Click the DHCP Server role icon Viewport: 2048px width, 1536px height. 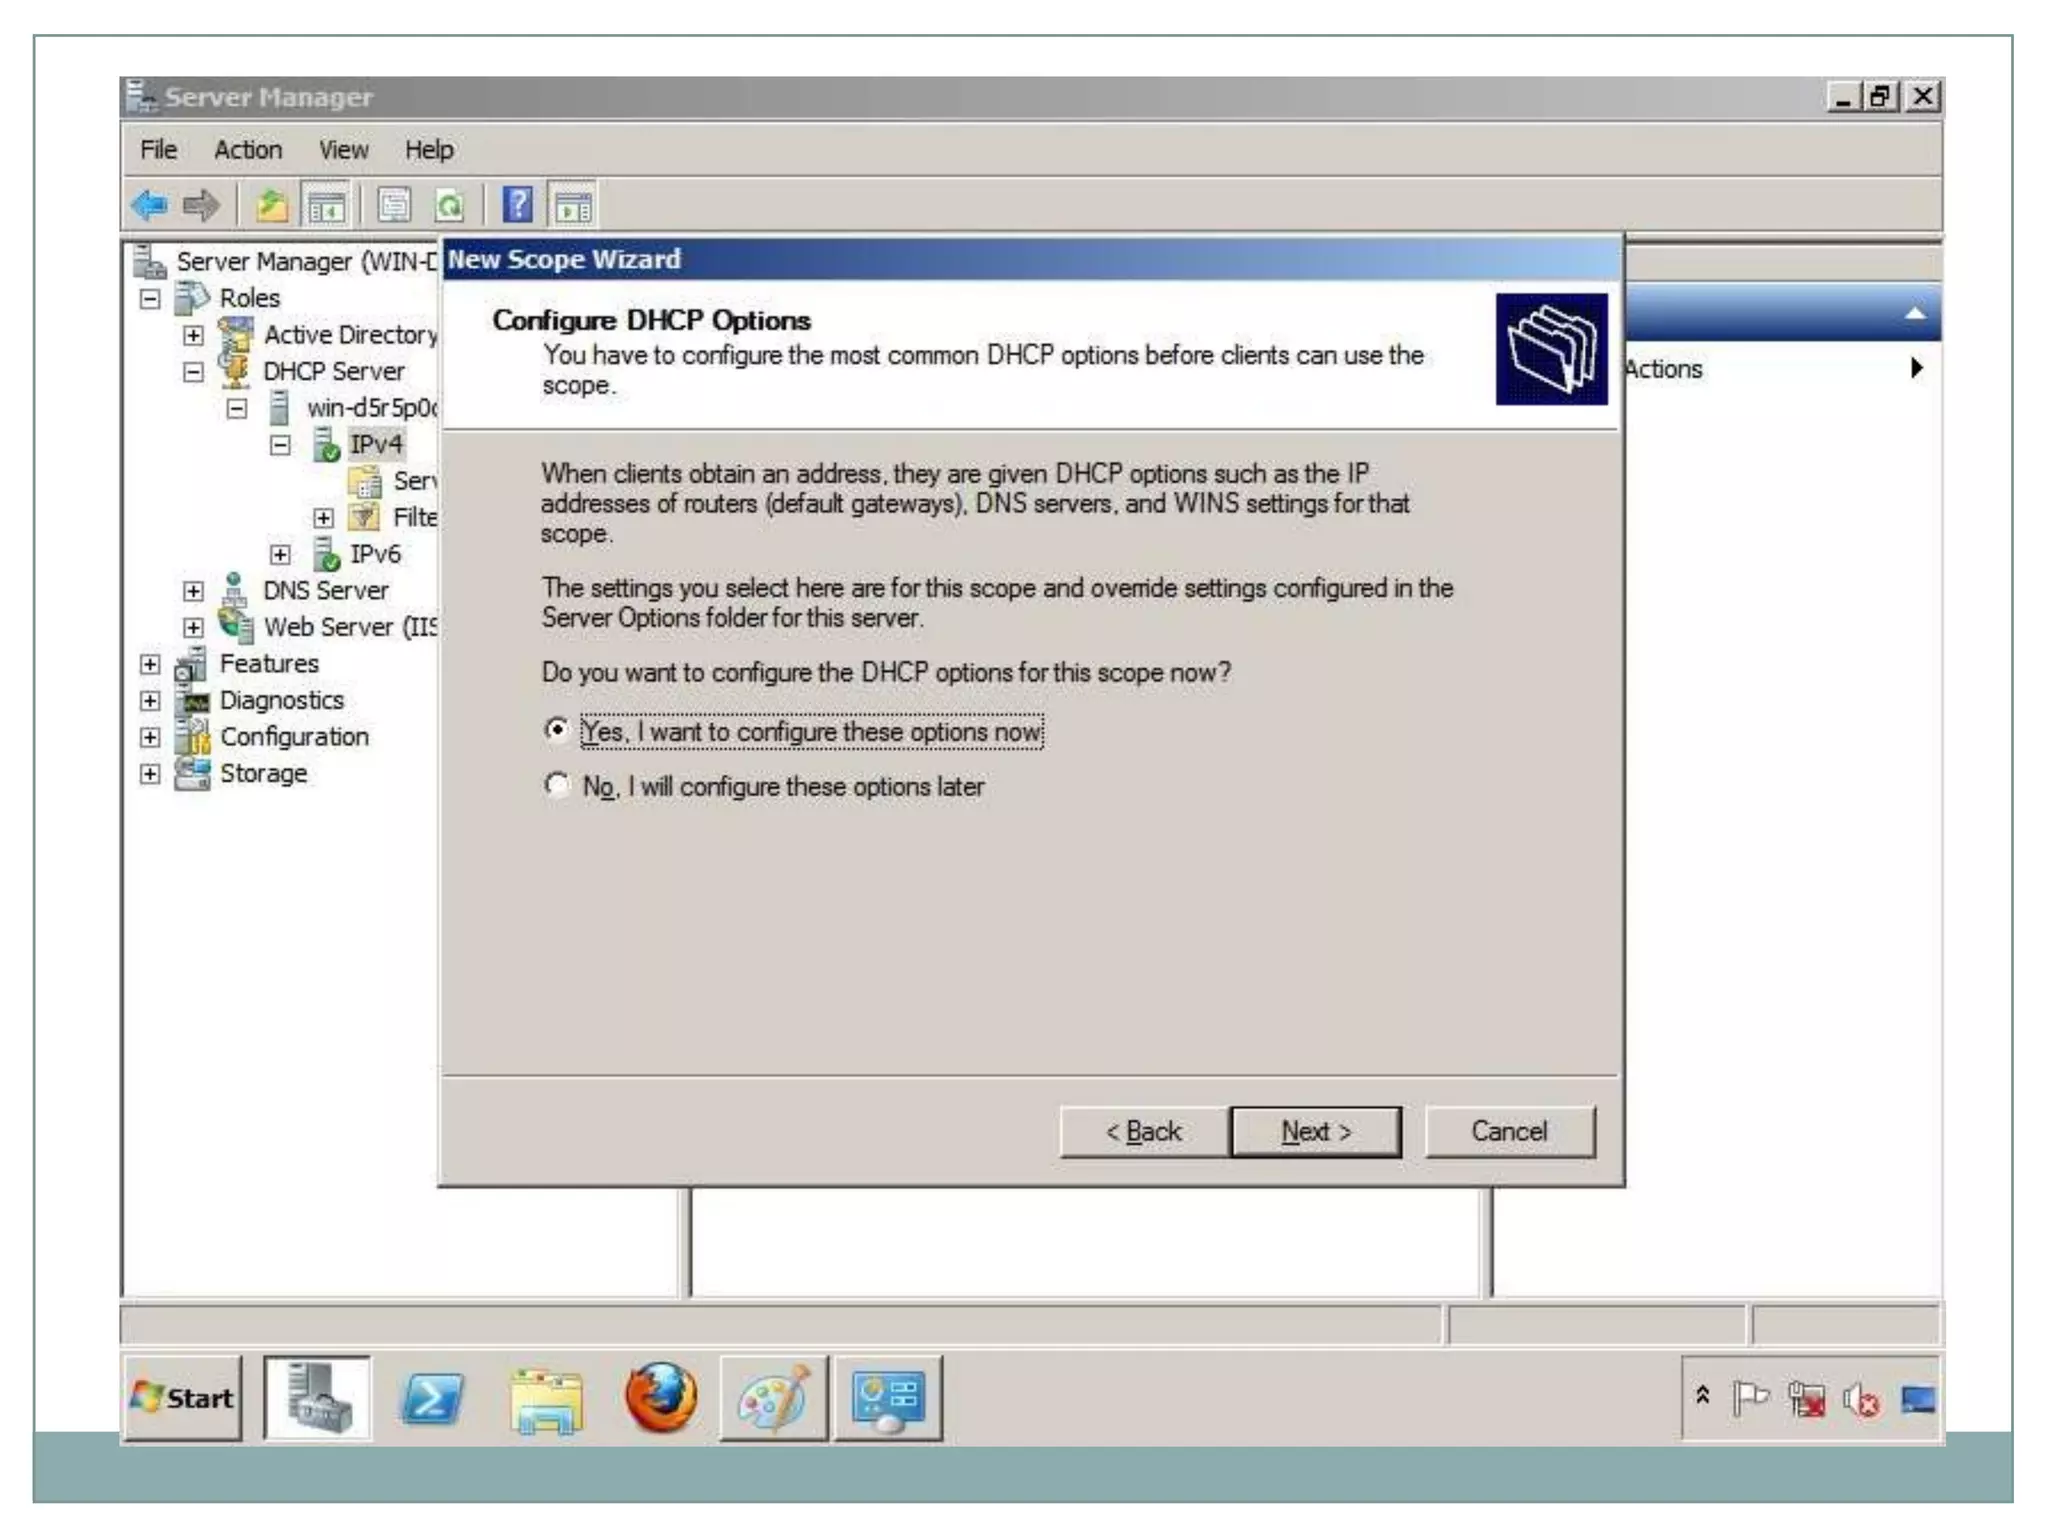235,371
